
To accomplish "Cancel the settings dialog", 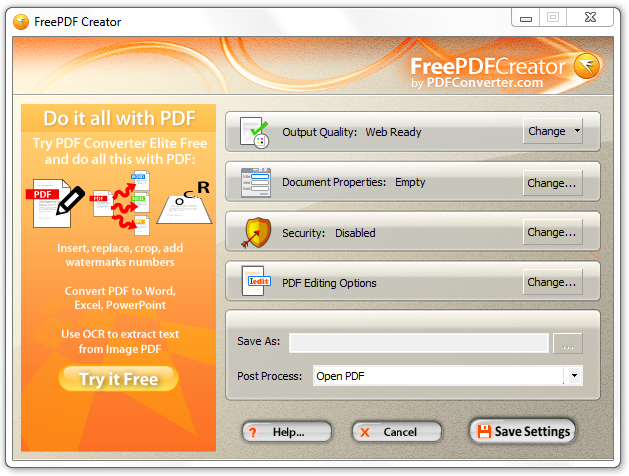I will click(x=397, y=432).
